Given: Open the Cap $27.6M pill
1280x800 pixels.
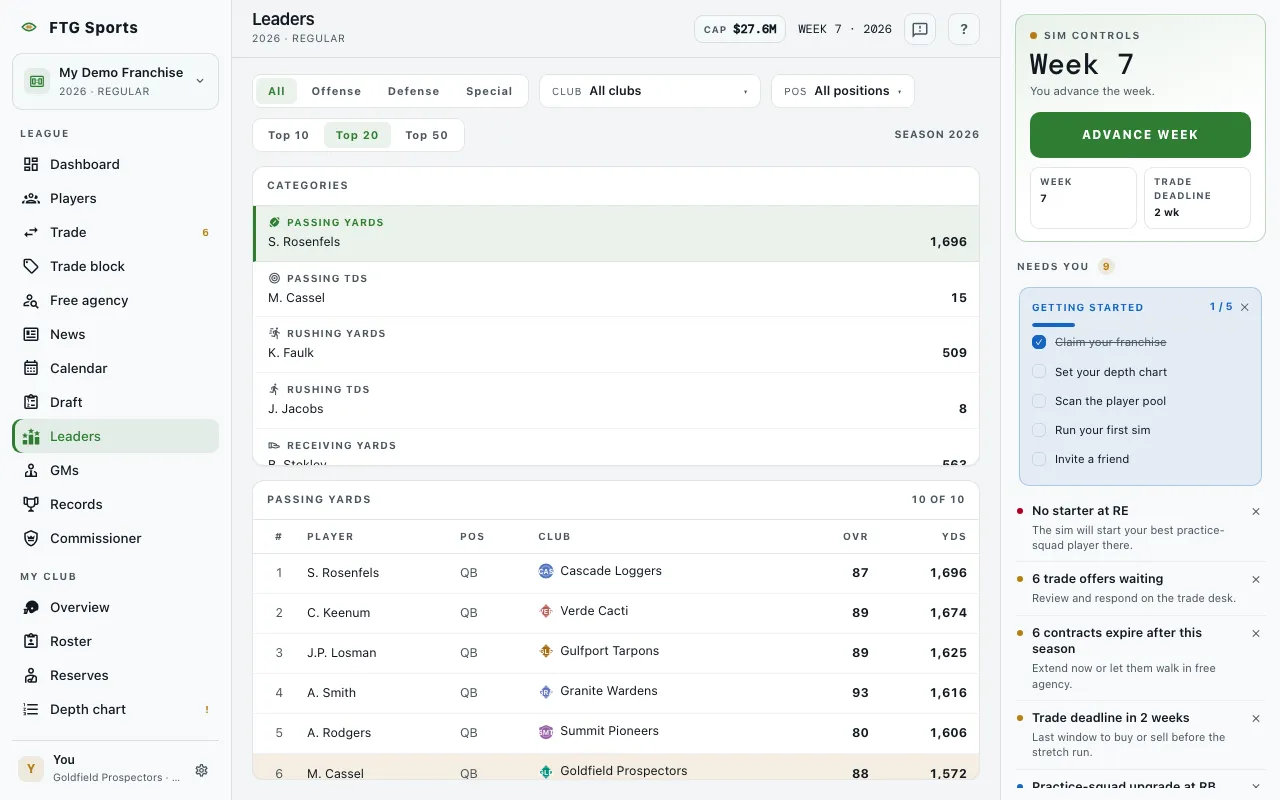Looking at the screenshot, I should click(740, 29).
